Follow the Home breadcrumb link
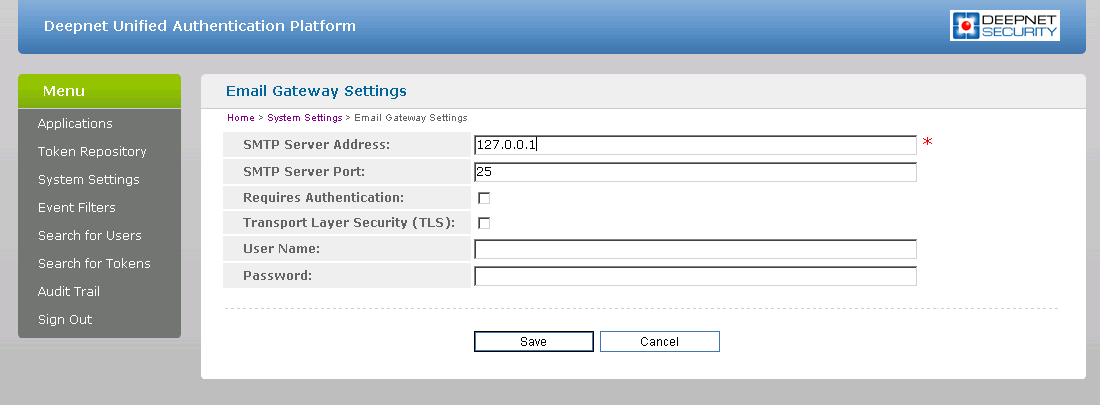The height and width of the screenshot is (405, 1100). pos(241,118)
